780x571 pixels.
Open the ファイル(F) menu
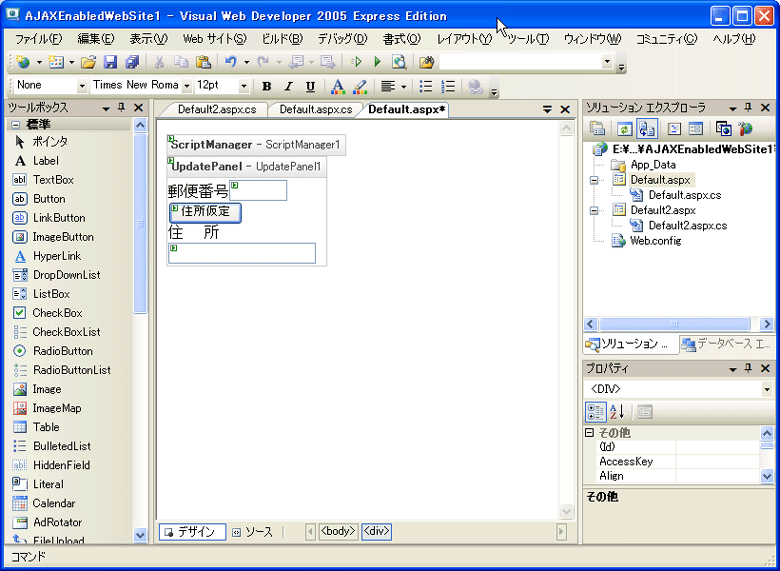39,39
